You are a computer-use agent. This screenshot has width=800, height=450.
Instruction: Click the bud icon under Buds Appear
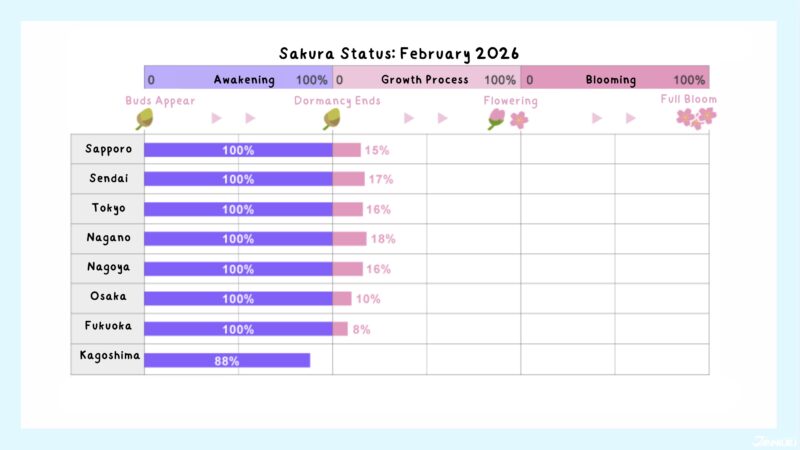click(x=144, y=119)
